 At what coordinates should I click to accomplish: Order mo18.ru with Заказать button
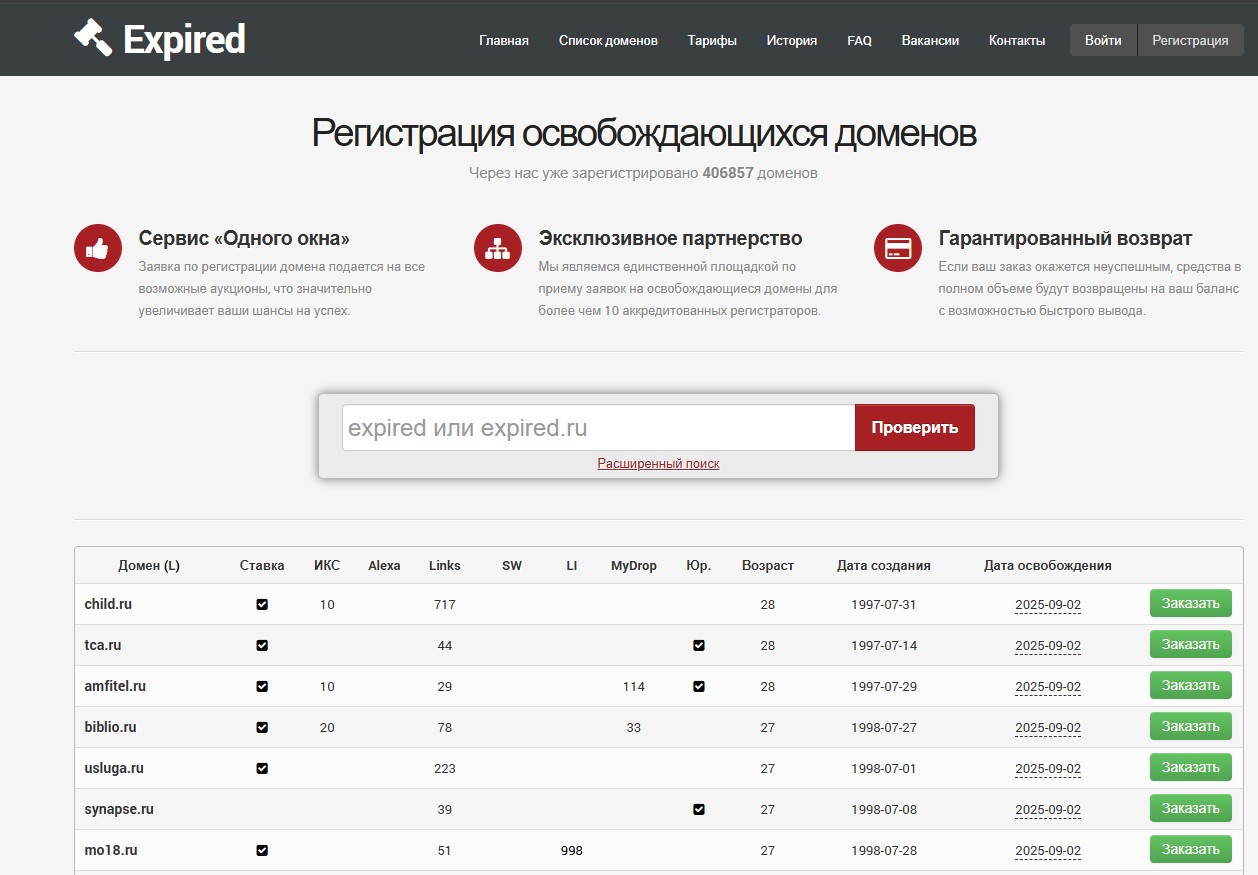[x=1190, y=850]
